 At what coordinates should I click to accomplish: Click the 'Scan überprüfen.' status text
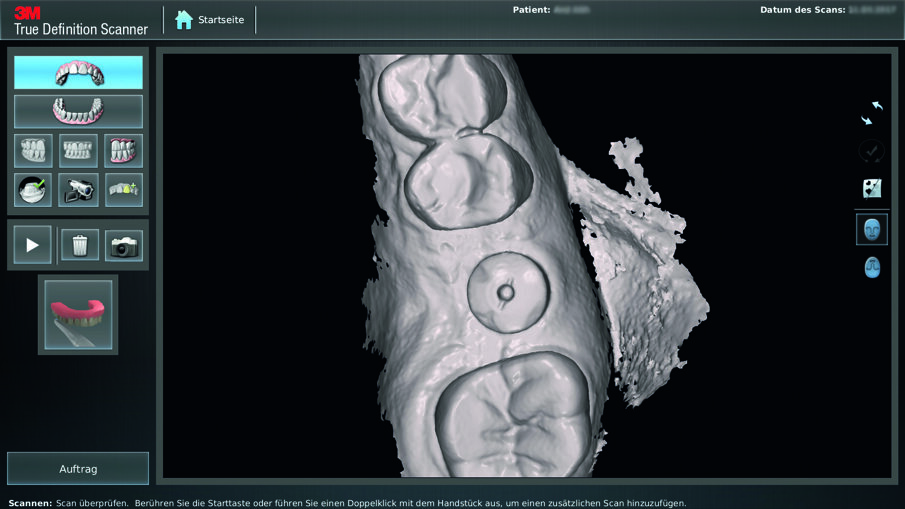click(x=92, y=503)
